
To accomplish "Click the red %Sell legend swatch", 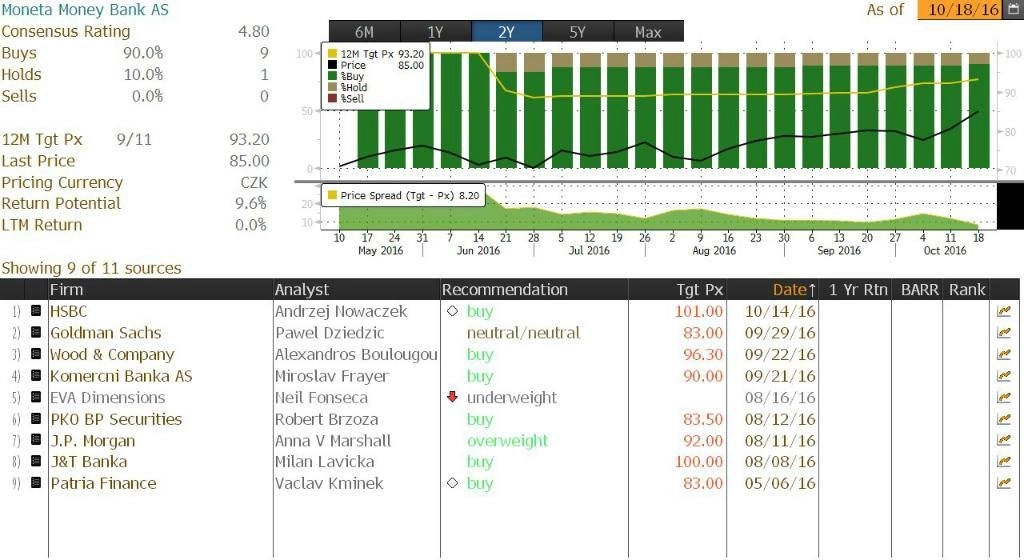I will tap(332, 98).
